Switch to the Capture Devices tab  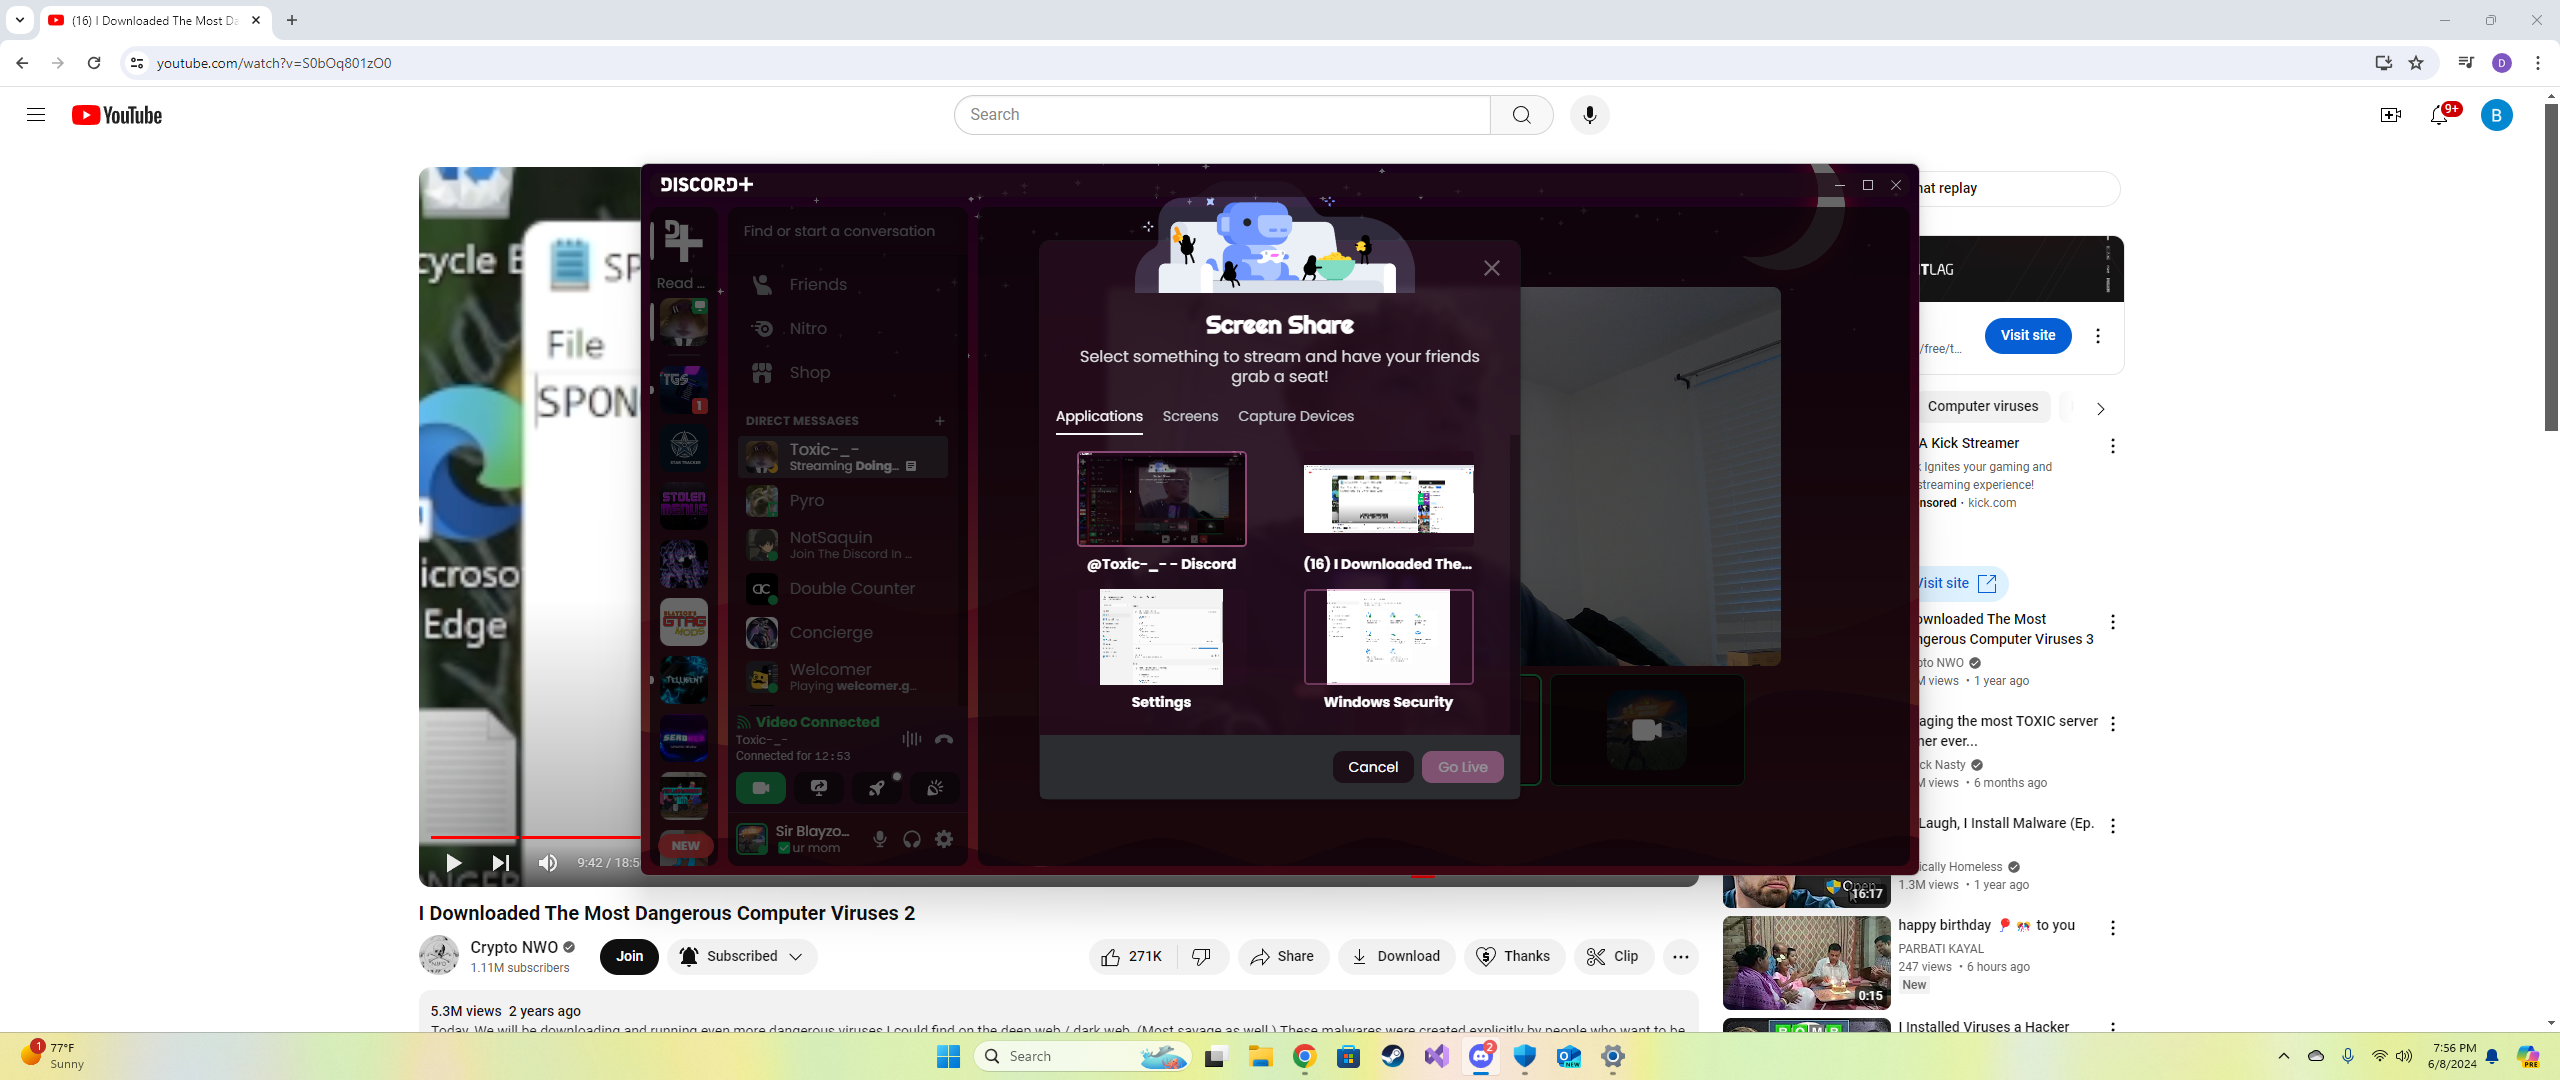point(1295,416)
